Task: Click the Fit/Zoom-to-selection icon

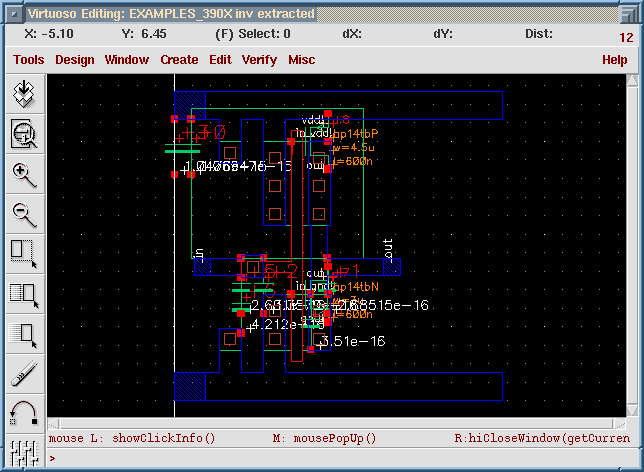Action: point(24,134)
